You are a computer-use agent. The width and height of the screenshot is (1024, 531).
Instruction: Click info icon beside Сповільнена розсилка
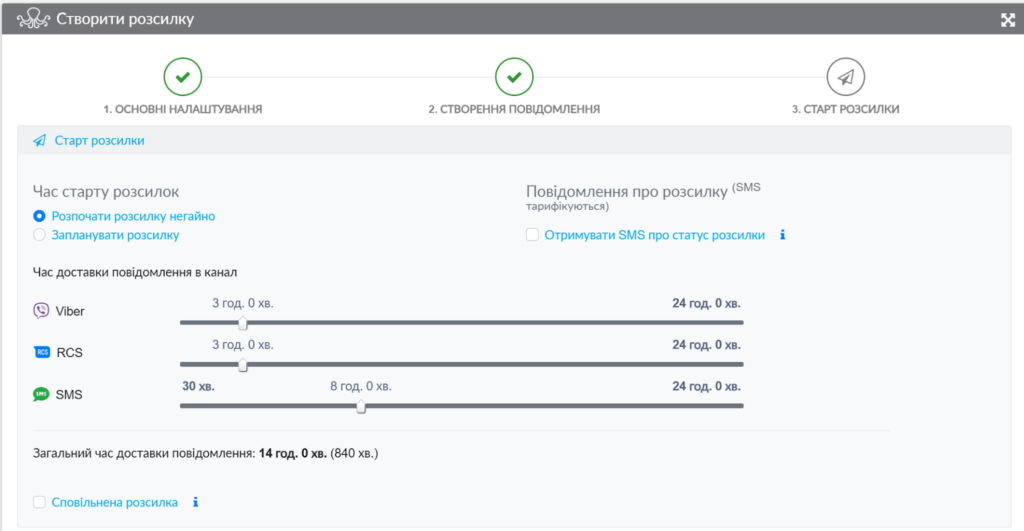pos(196,502)
